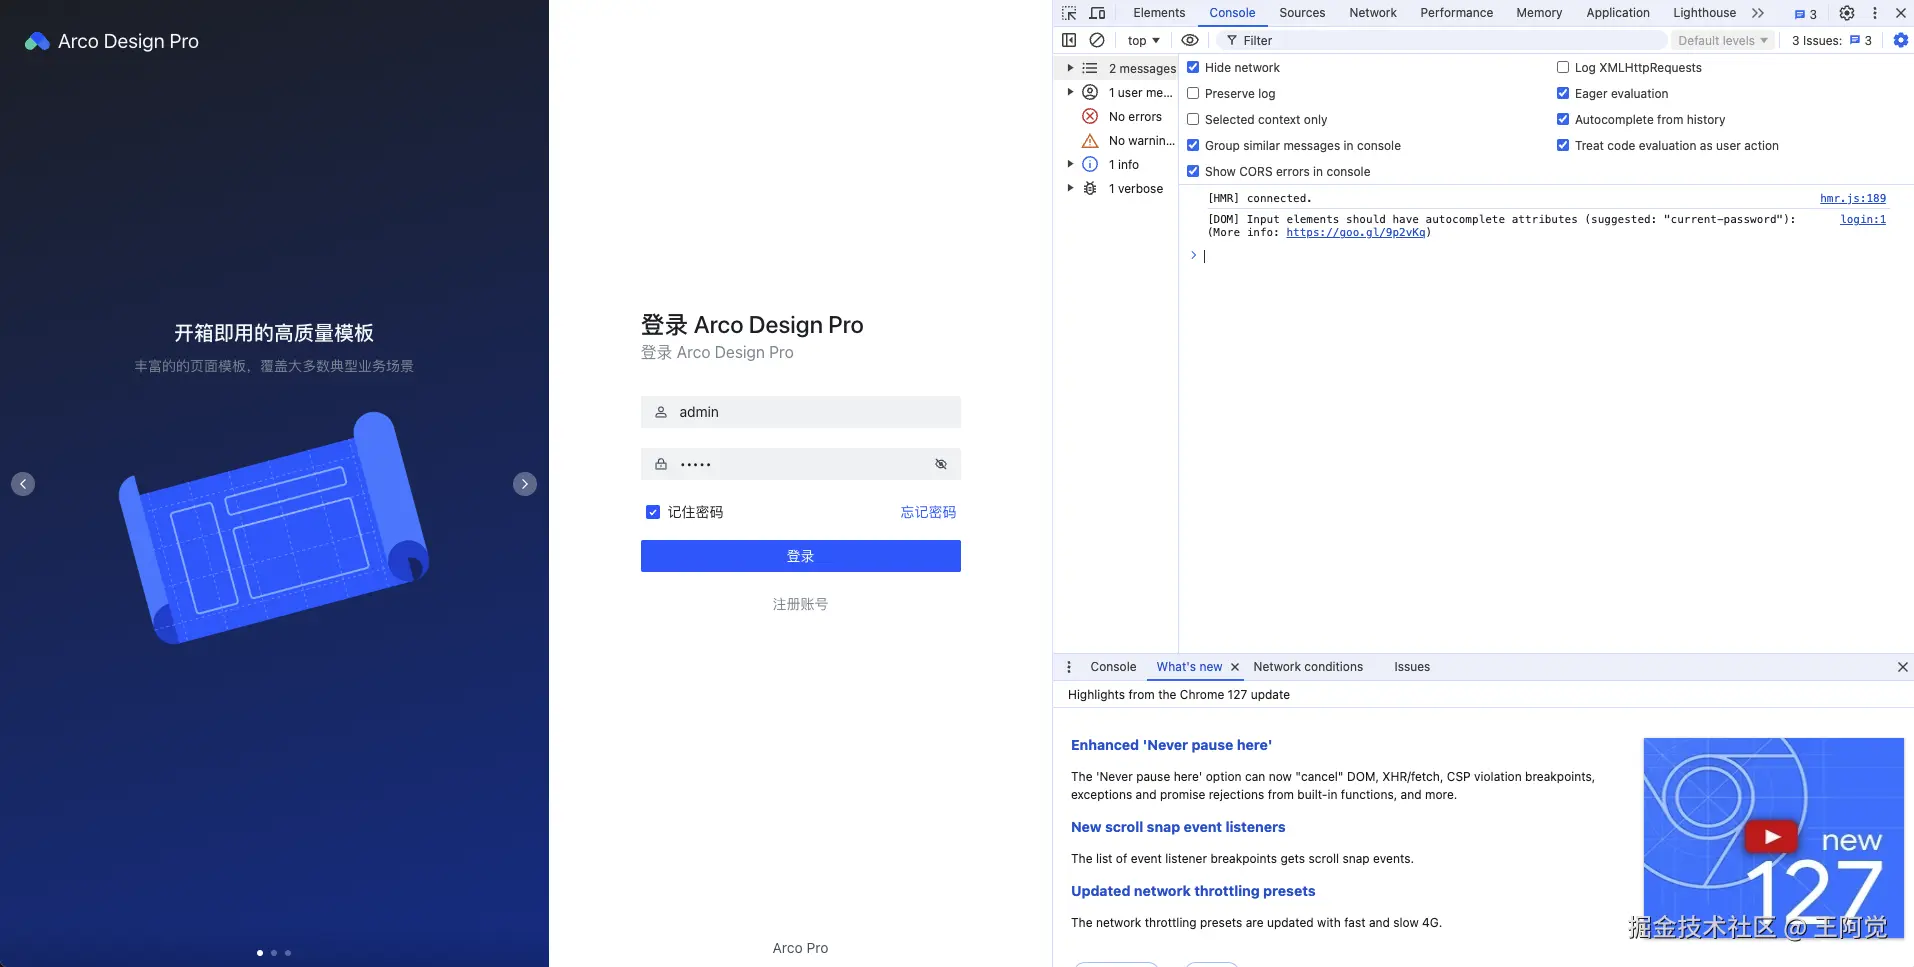1914x967 pixels.
Task: Open DevTools settings gear
Action: 1847,13
